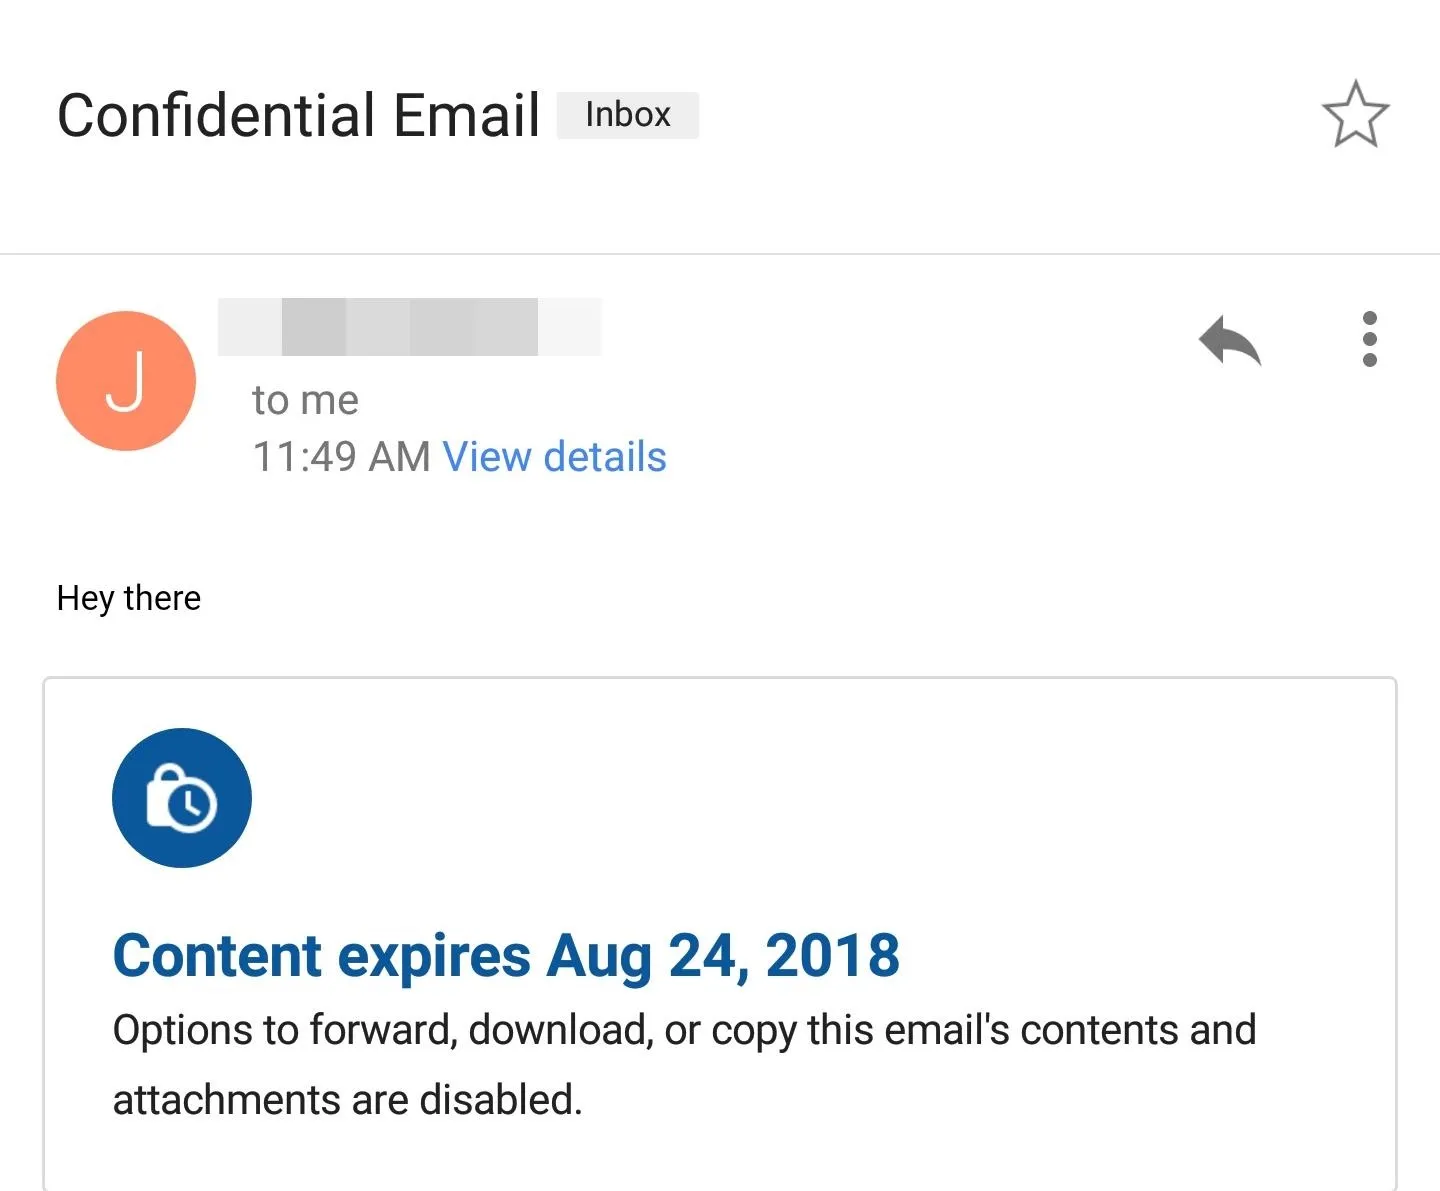Select the Inbox label chip
1440x1191 pixels.
628,115
